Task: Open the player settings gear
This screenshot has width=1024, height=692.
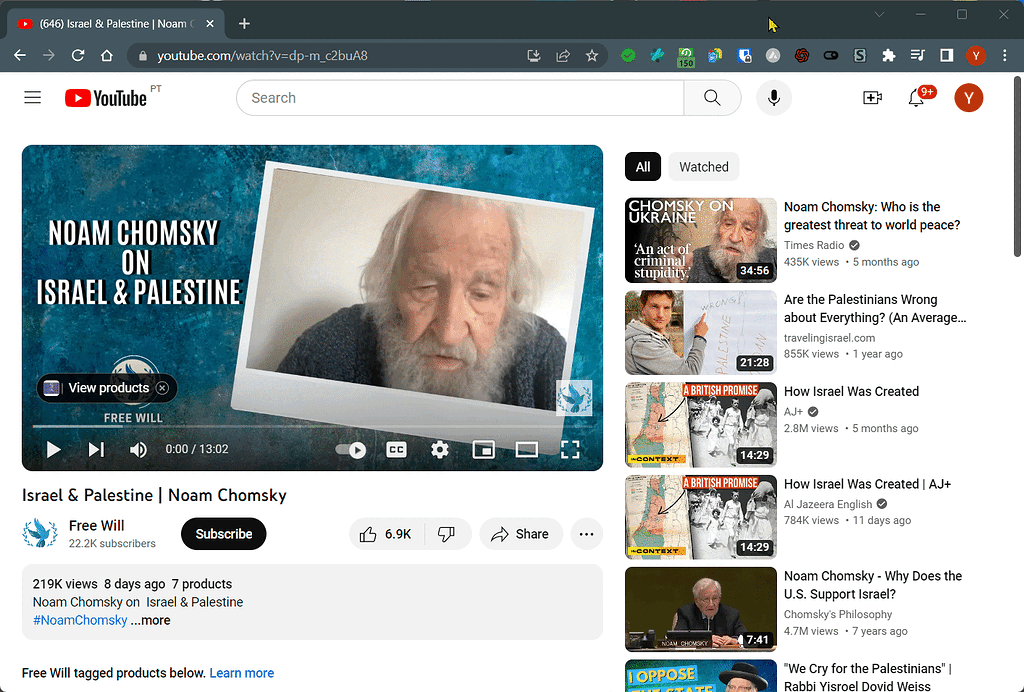Action: 439,450
